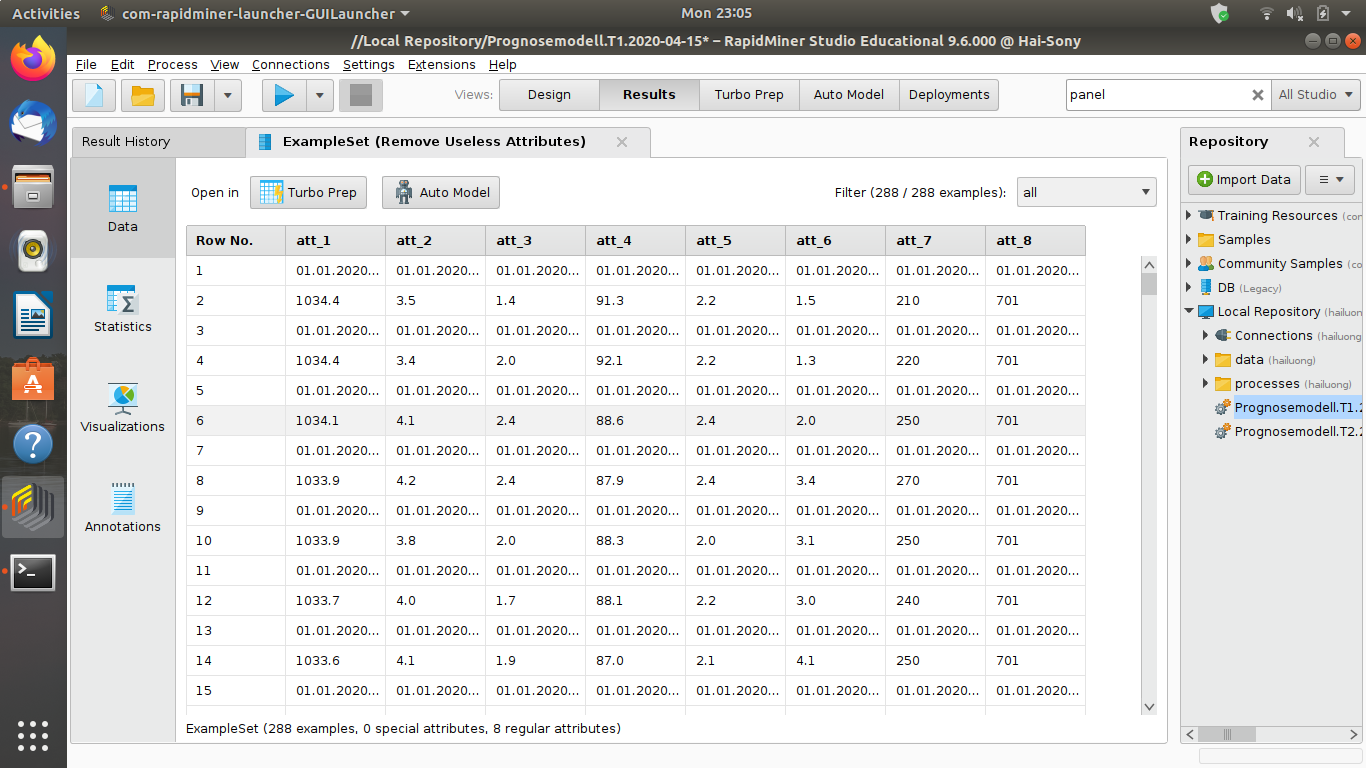
Task: Open the All Studio search scope dropdown
Action: [x=1316, y=95]
